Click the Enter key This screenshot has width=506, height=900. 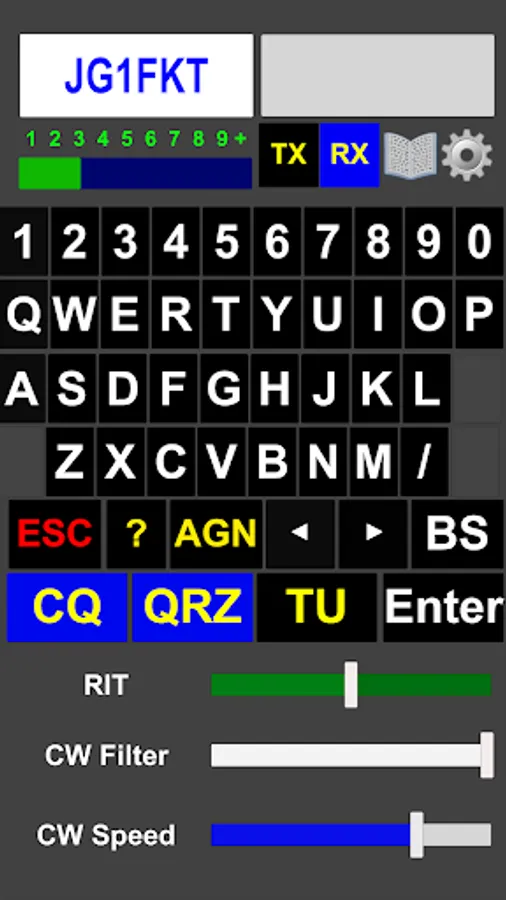click(443, 607)
